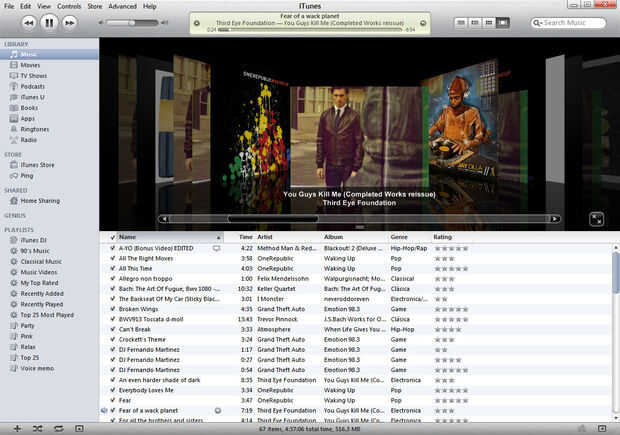
Task: Open TV Shows library
Action: pyautogui.click(x=33, y=76)
